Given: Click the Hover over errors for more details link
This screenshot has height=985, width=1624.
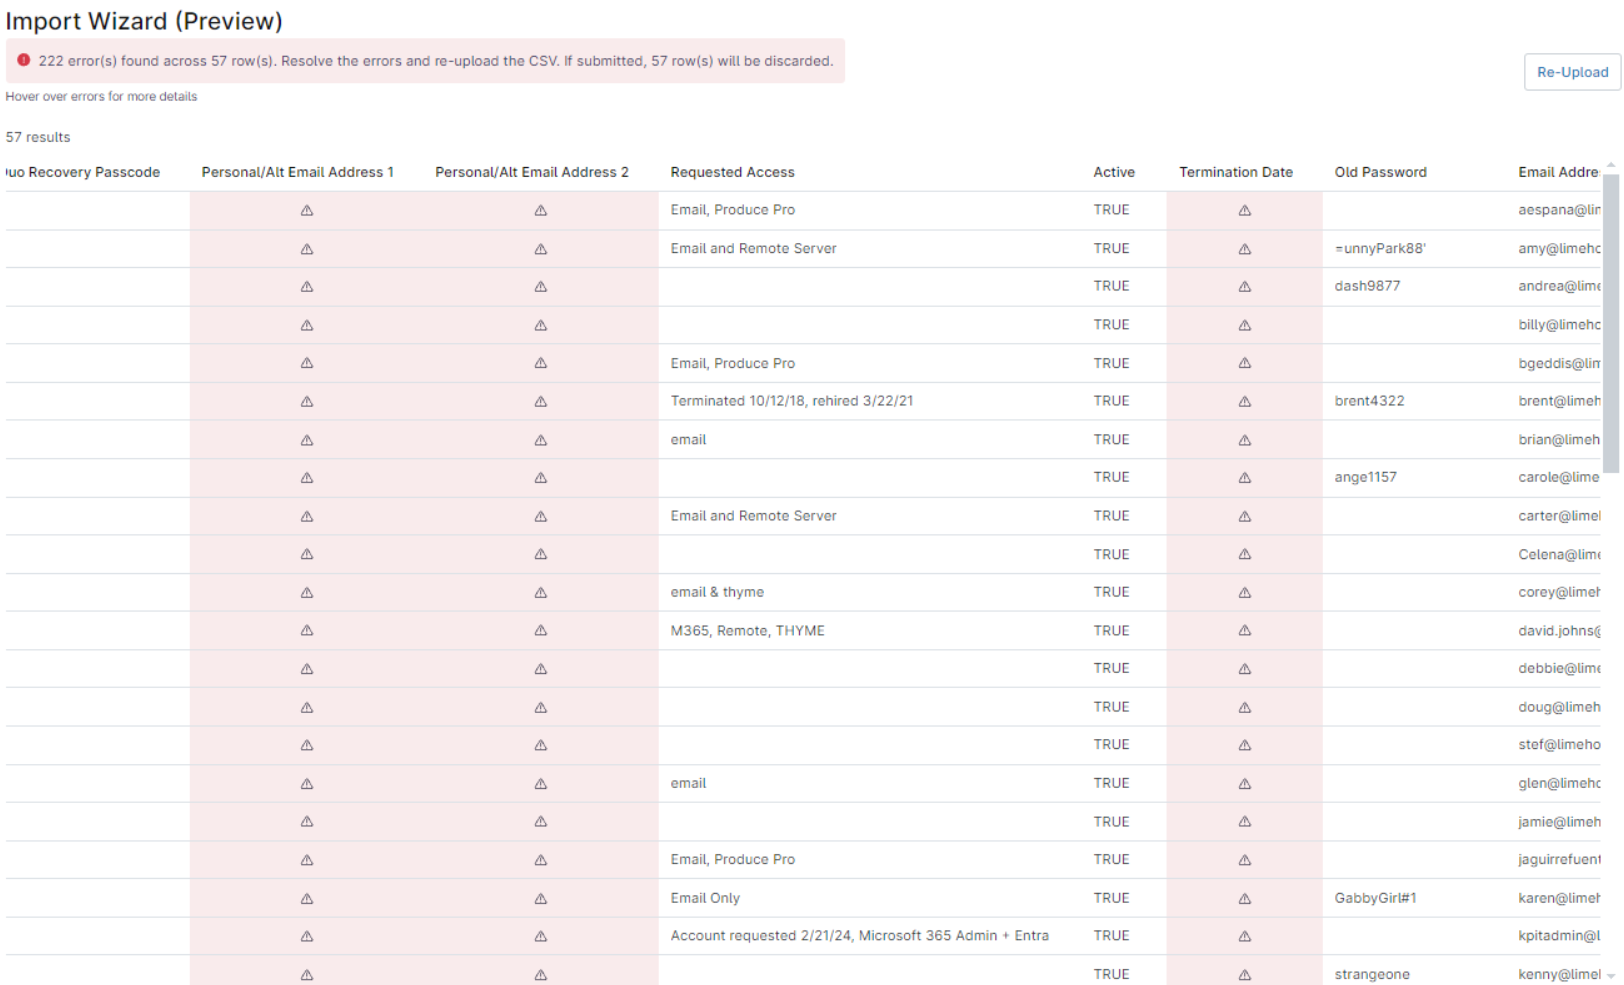Looking at the screenshot, I should tap(101, 96).
